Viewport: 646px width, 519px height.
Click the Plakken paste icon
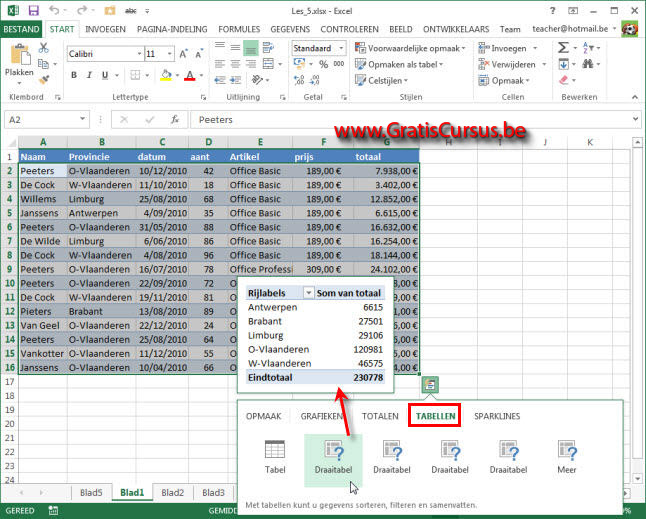pos(19,54)
